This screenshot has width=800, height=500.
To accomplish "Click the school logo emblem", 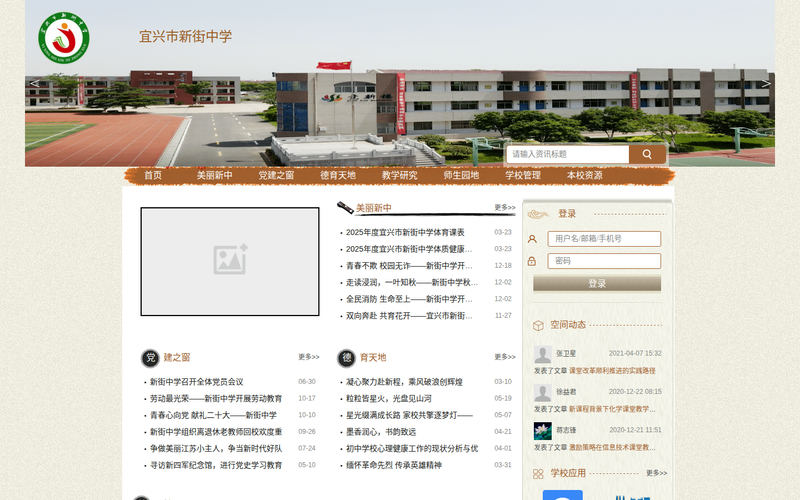I will 64,38.
